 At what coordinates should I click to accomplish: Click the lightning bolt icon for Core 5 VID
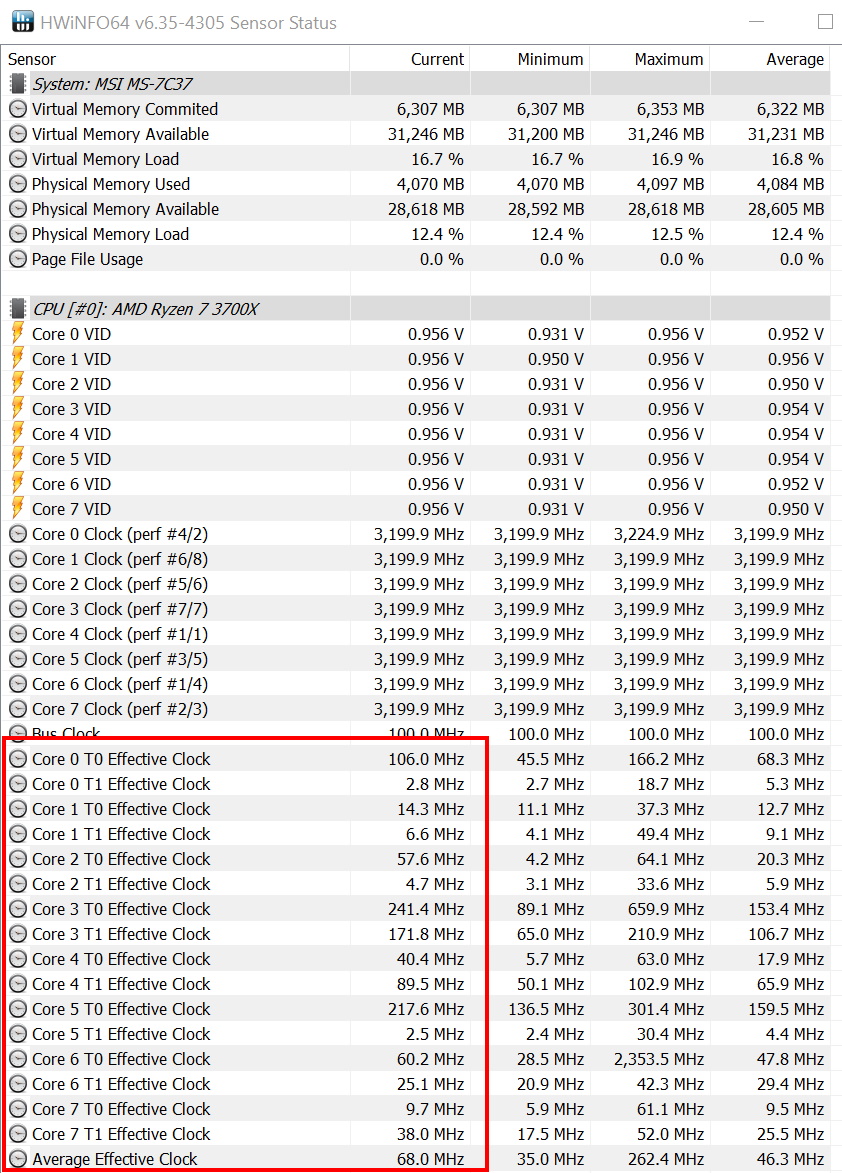18,459
